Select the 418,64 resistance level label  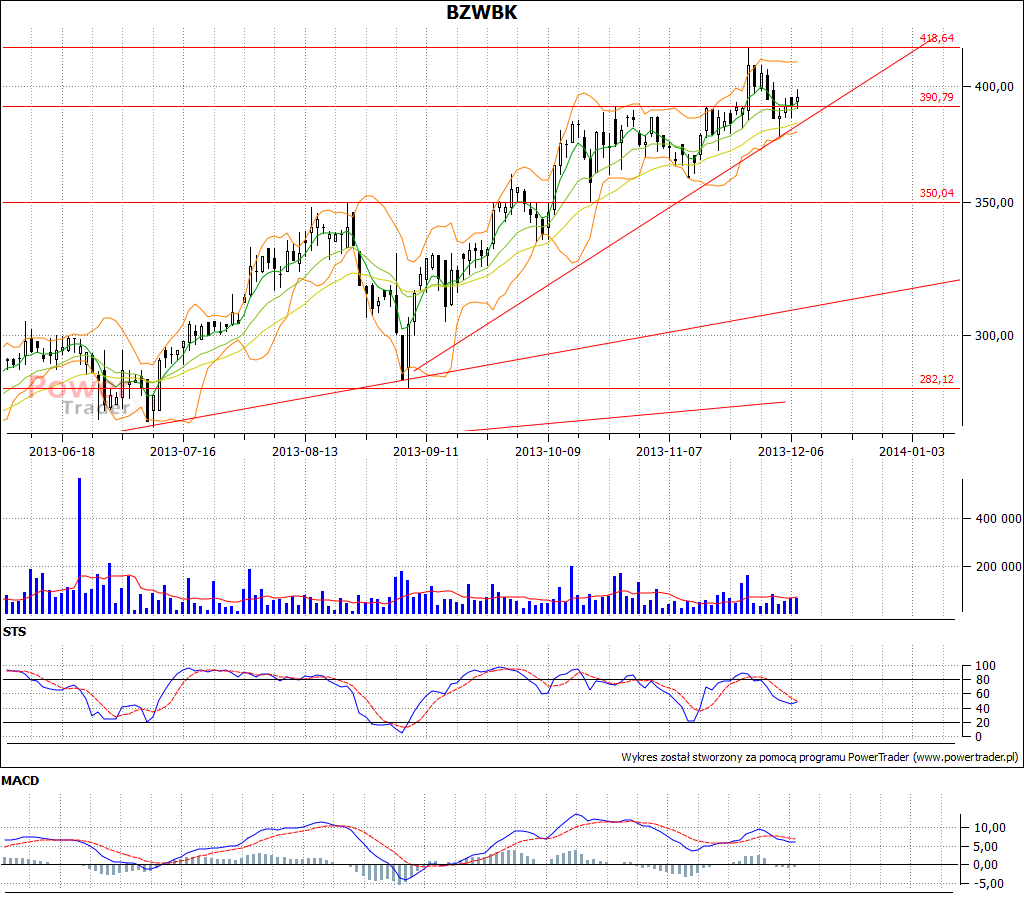pos(936,38)
